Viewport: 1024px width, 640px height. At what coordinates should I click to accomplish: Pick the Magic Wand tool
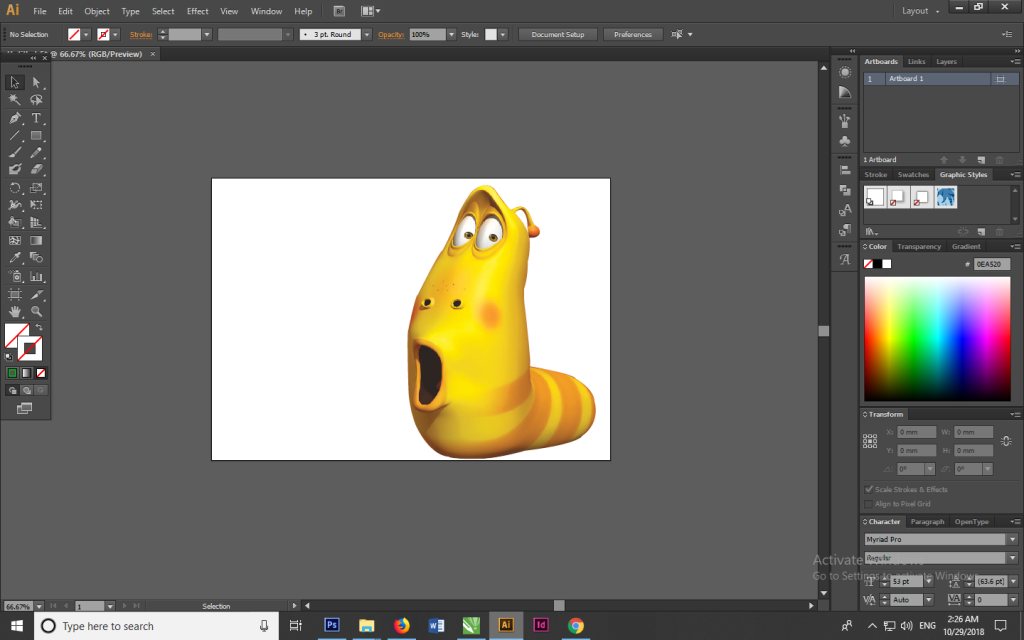(x=15, y=100)
